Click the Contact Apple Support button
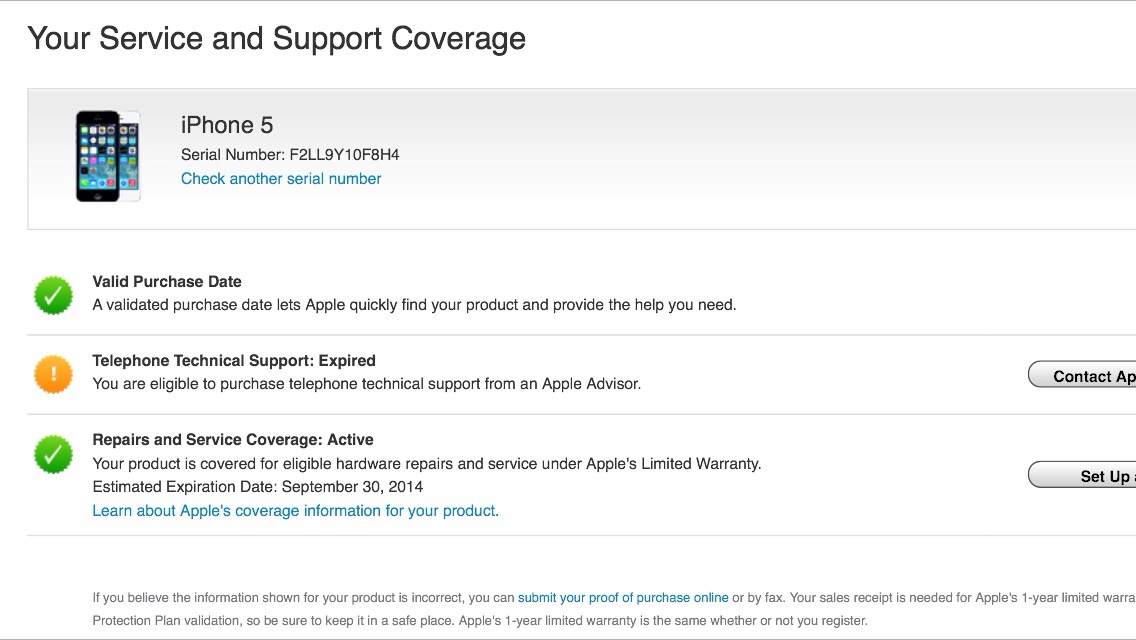 point(1082,375)
